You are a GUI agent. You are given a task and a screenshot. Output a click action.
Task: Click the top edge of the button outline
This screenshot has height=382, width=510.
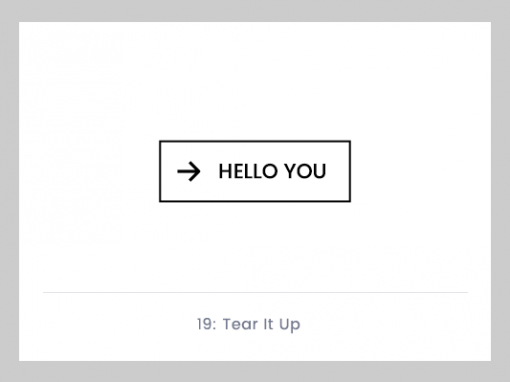[255, 142]
